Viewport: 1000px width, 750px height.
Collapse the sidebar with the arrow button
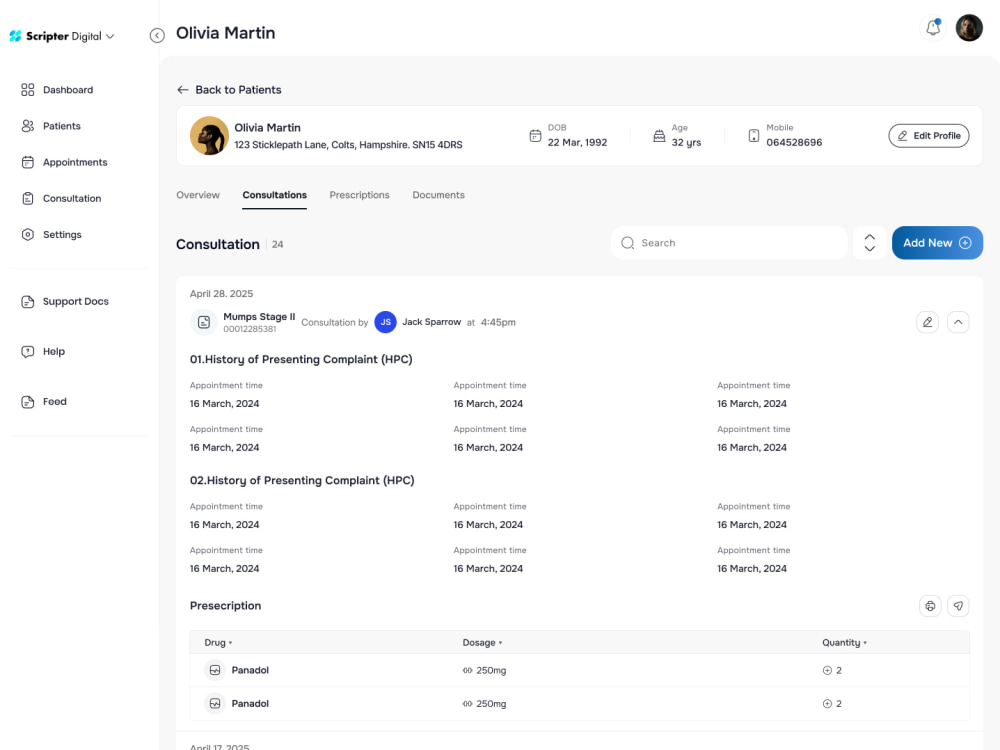tap(157, 36)
